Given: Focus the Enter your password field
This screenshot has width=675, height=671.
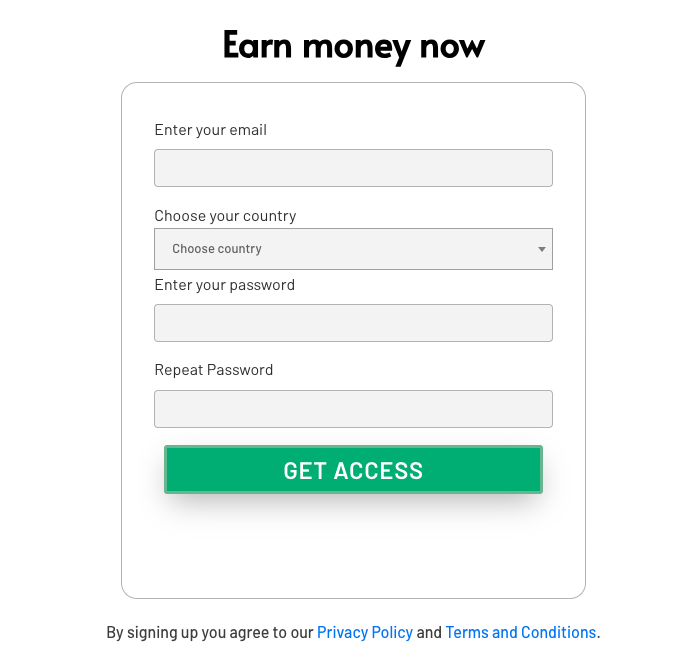Looking at the screenshot, I should (x=353, y=323).
